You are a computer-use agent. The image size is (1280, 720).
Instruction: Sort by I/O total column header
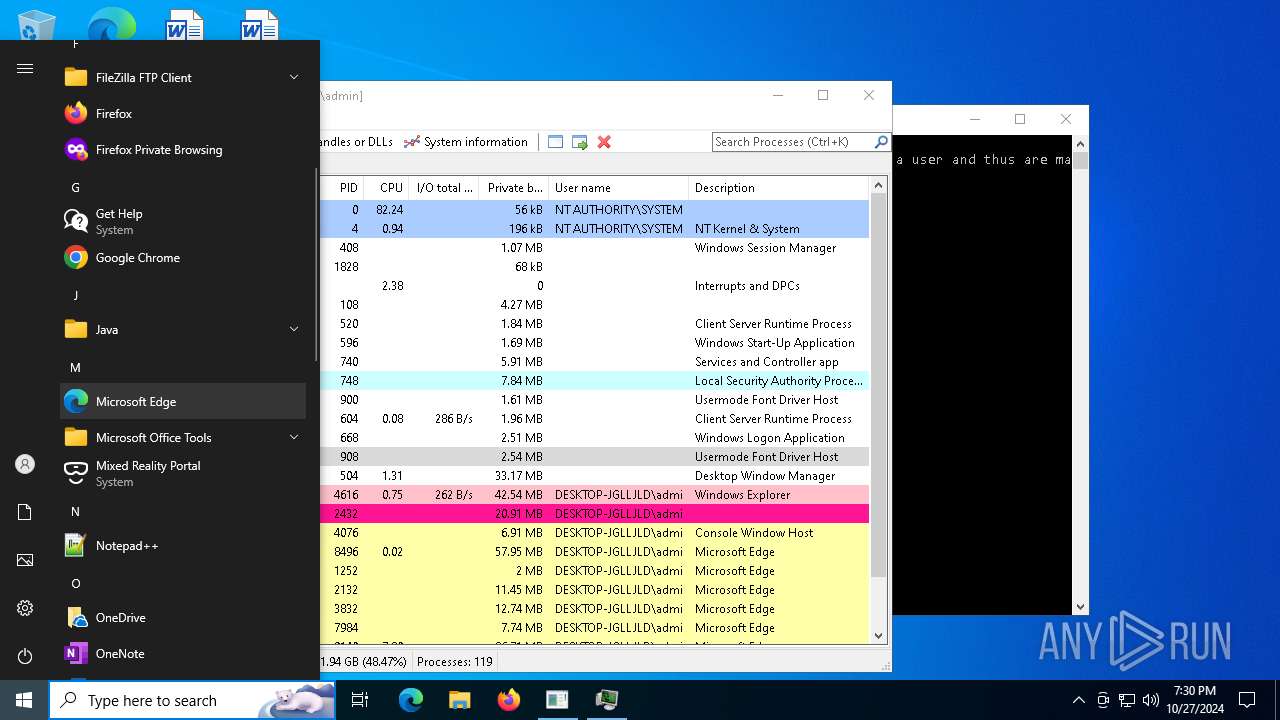[x=445, y=188]
